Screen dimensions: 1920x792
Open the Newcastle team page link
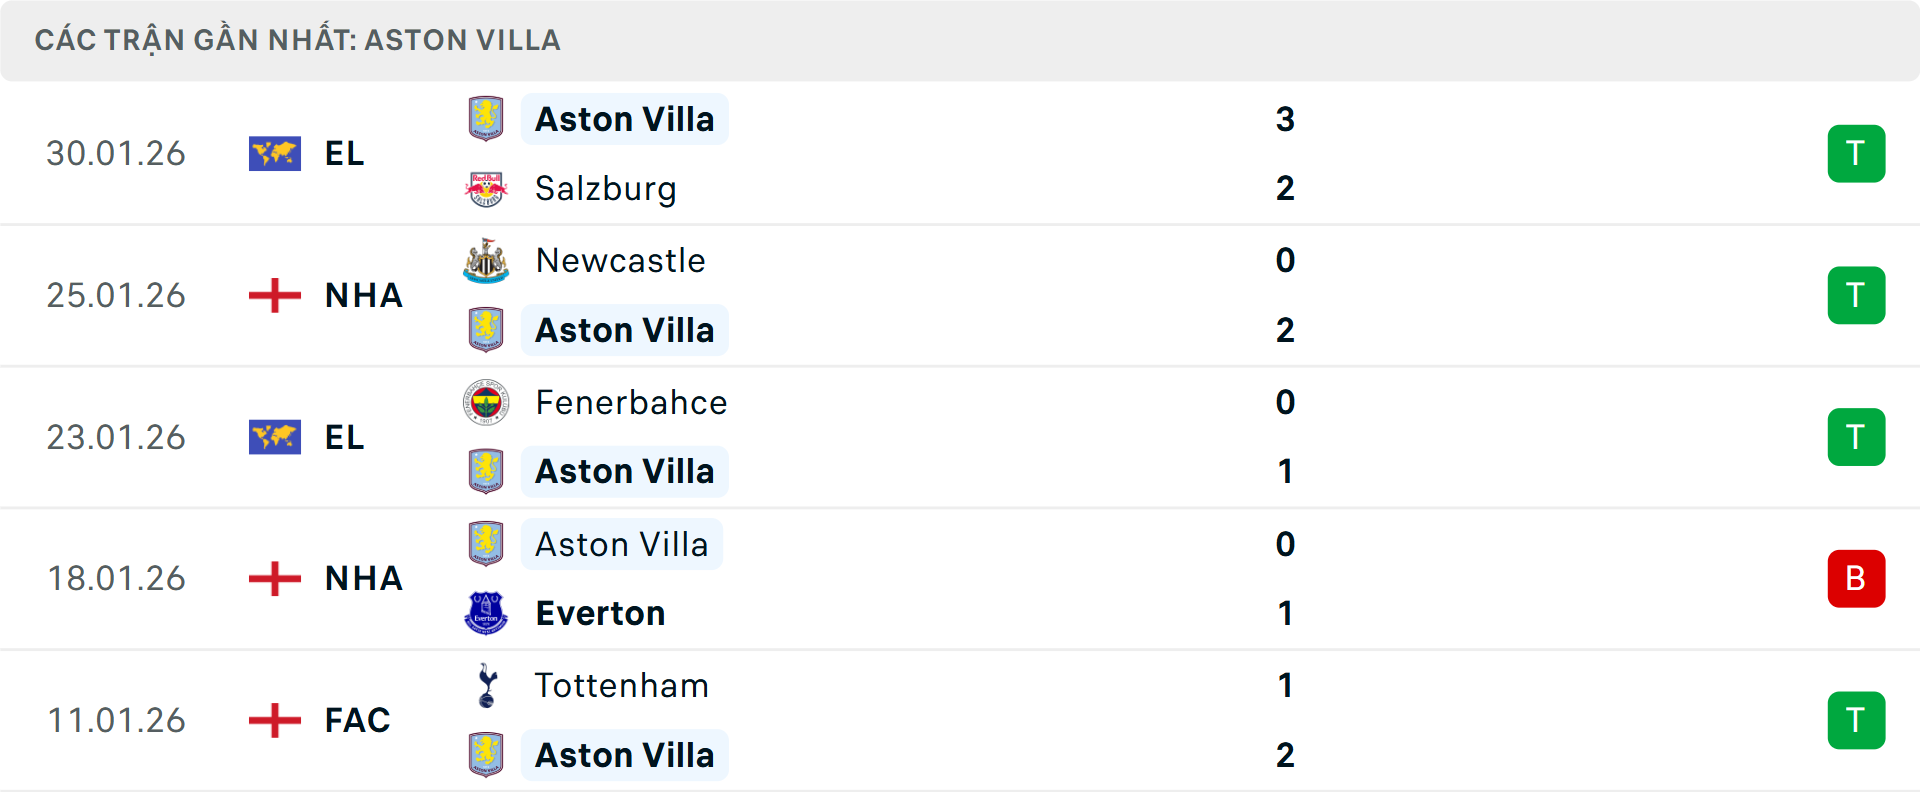tap(620, 260)
